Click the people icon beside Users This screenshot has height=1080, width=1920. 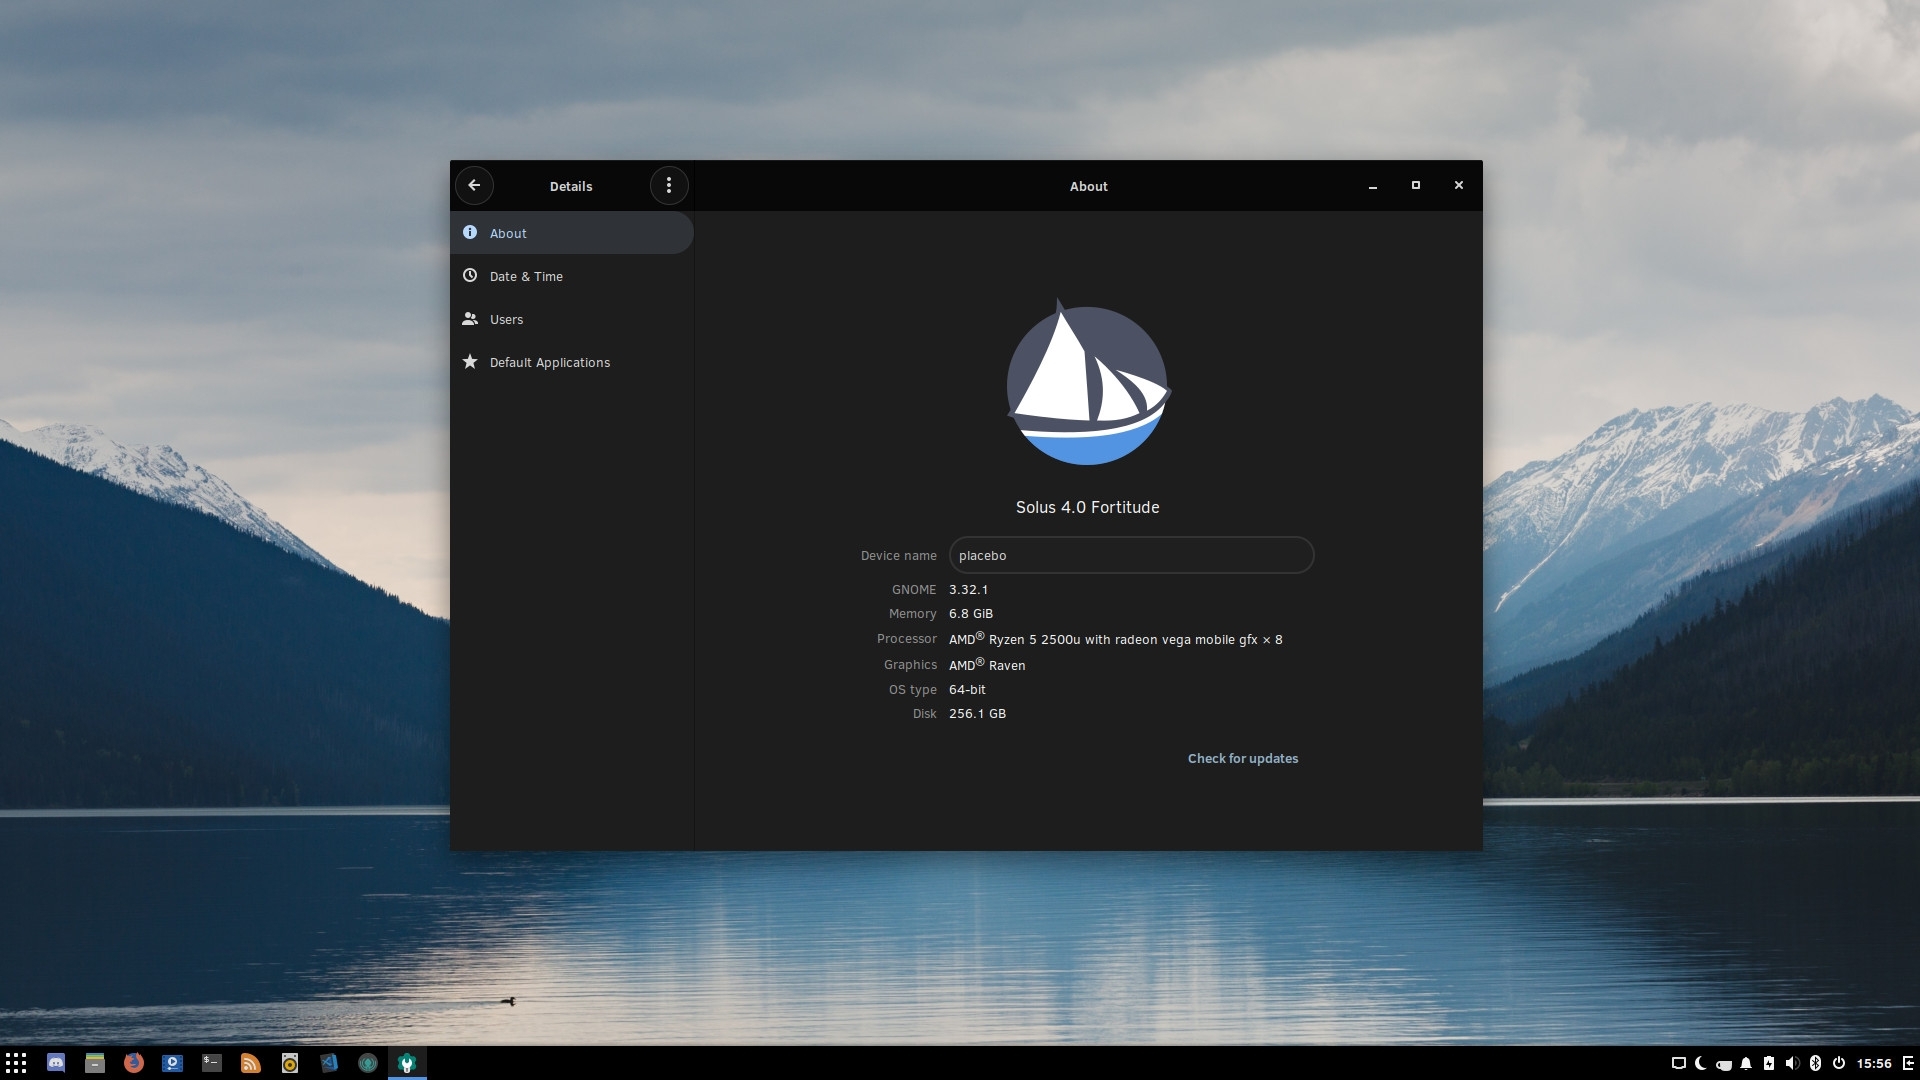click(470, 318)
